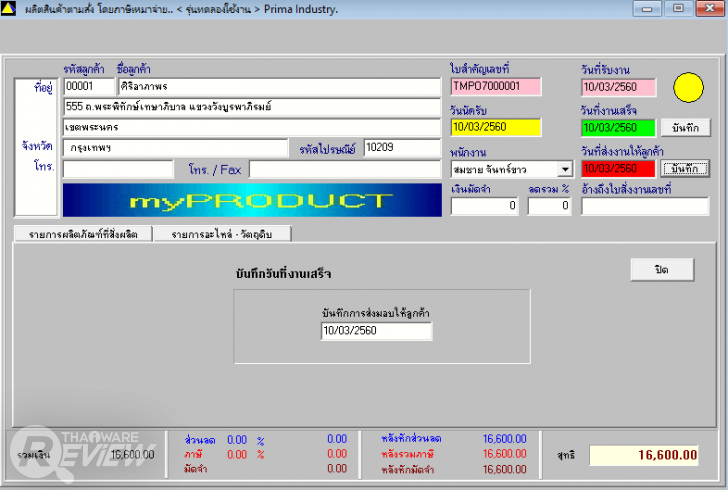Screen dimensions: 728x490
Task: Click the application icon in title bar
Action: click(8, 8)
